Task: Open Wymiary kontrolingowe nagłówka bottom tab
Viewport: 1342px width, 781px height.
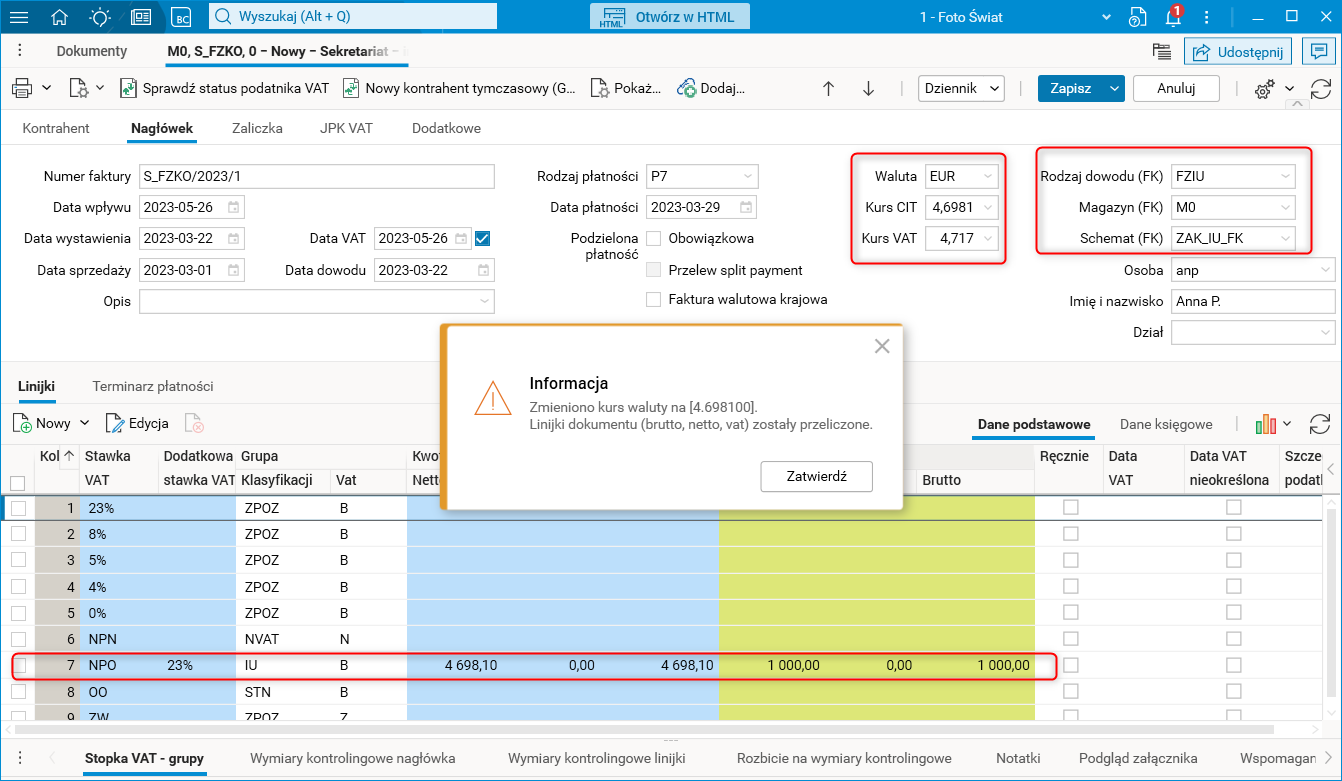Action: click(353, 758)
